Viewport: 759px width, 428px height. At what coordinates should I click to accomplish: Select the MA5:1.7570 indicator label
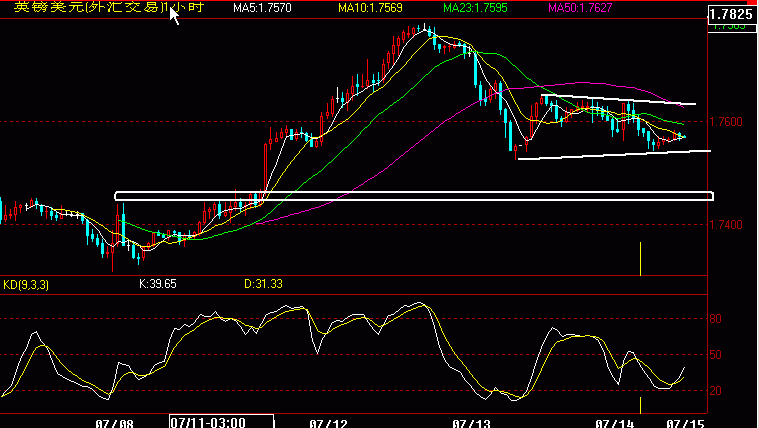[262, 8]
